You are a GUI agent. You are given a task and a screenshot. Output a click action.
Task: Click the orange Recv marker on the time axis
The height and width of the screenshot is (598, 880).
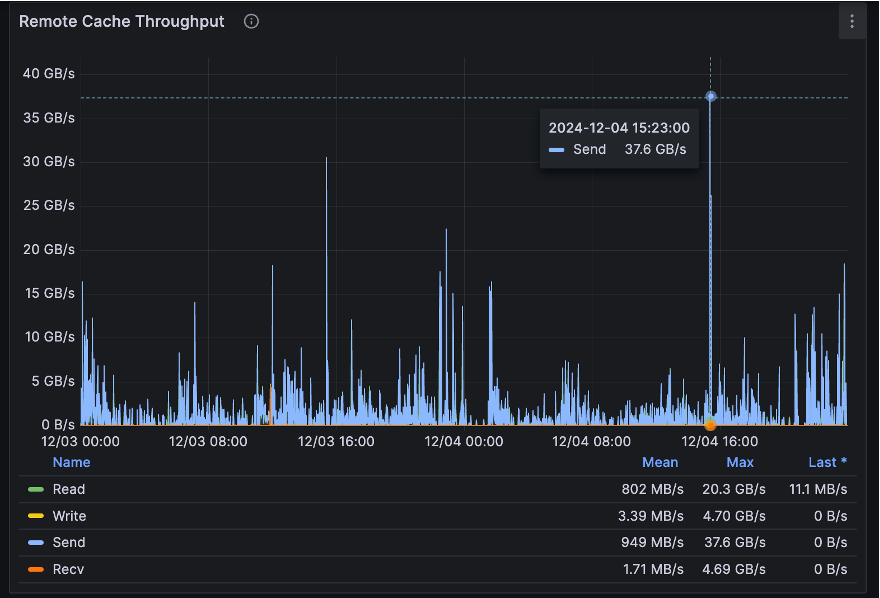coord(711,425)
